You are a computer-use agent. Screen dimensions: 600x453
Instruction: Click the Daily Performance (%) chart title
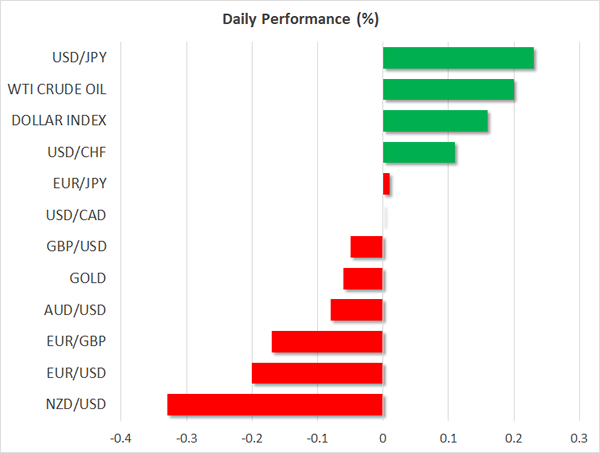(x=300, y=20)
